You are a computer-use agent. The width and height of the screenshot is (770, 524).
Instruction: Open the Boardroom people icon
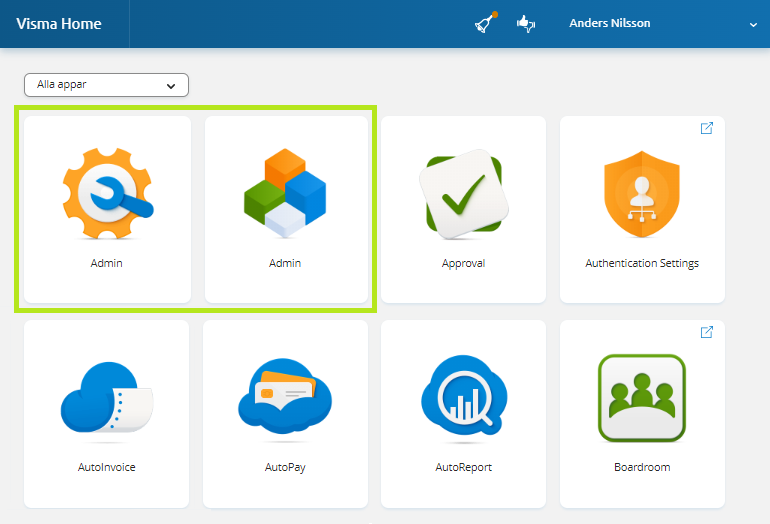[642, 398]
